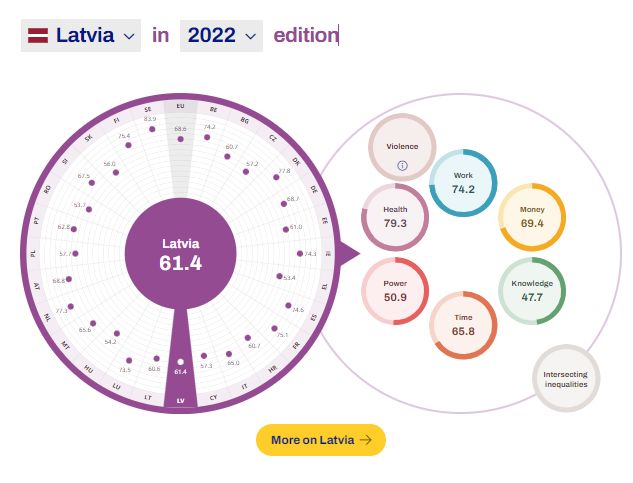Image resolution: width=633 pixels, height=483 pixels.
Task: Open the Intersecting inequalities bubble
Action: (565, 379)
